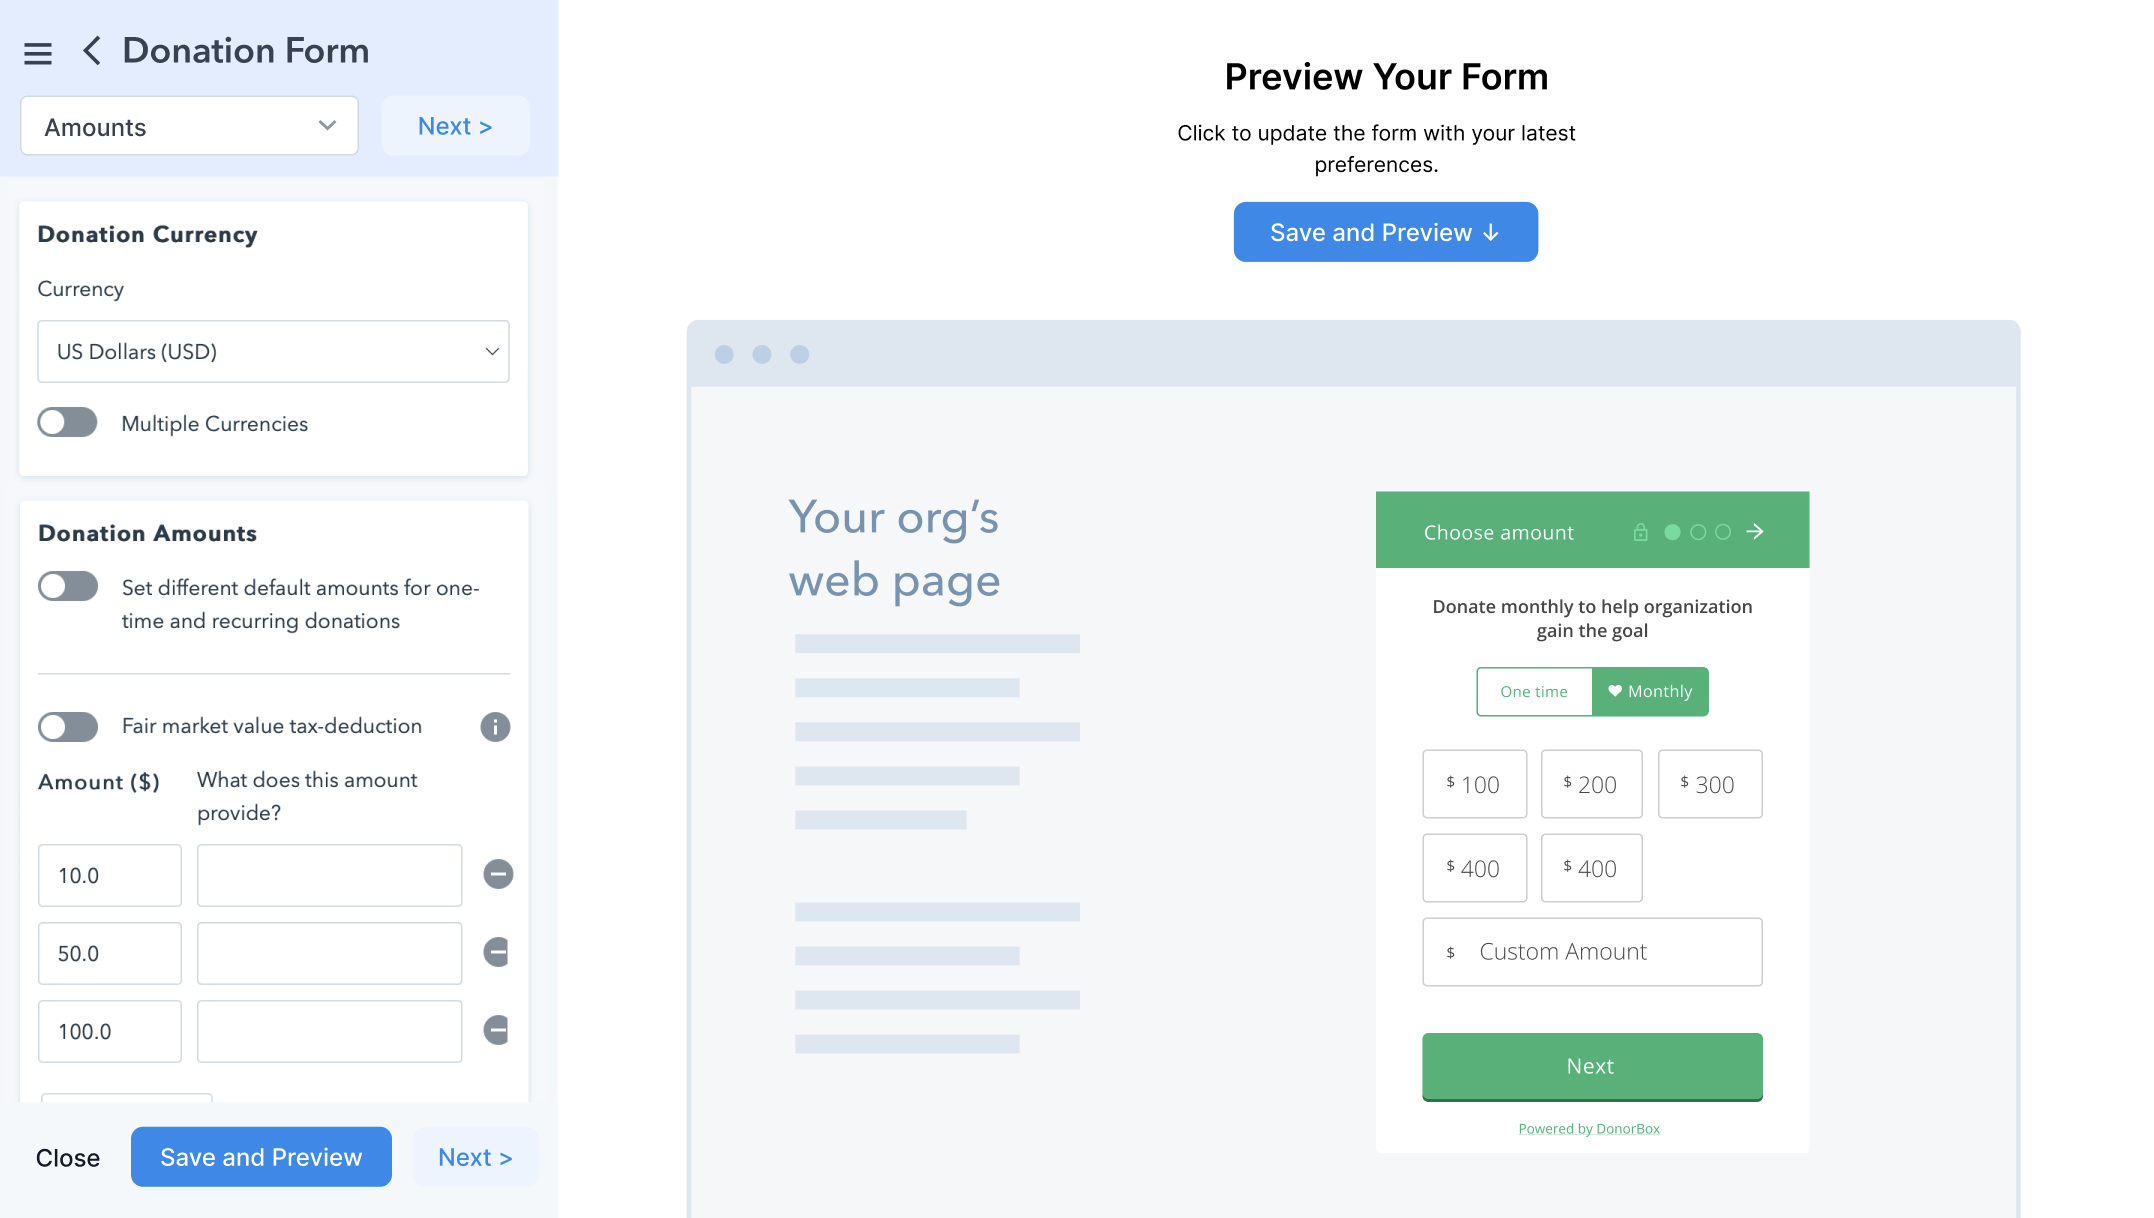Turn on Fair market value tax-deduction
Screen dimensions: 2154x1218
tap(68, 727)
